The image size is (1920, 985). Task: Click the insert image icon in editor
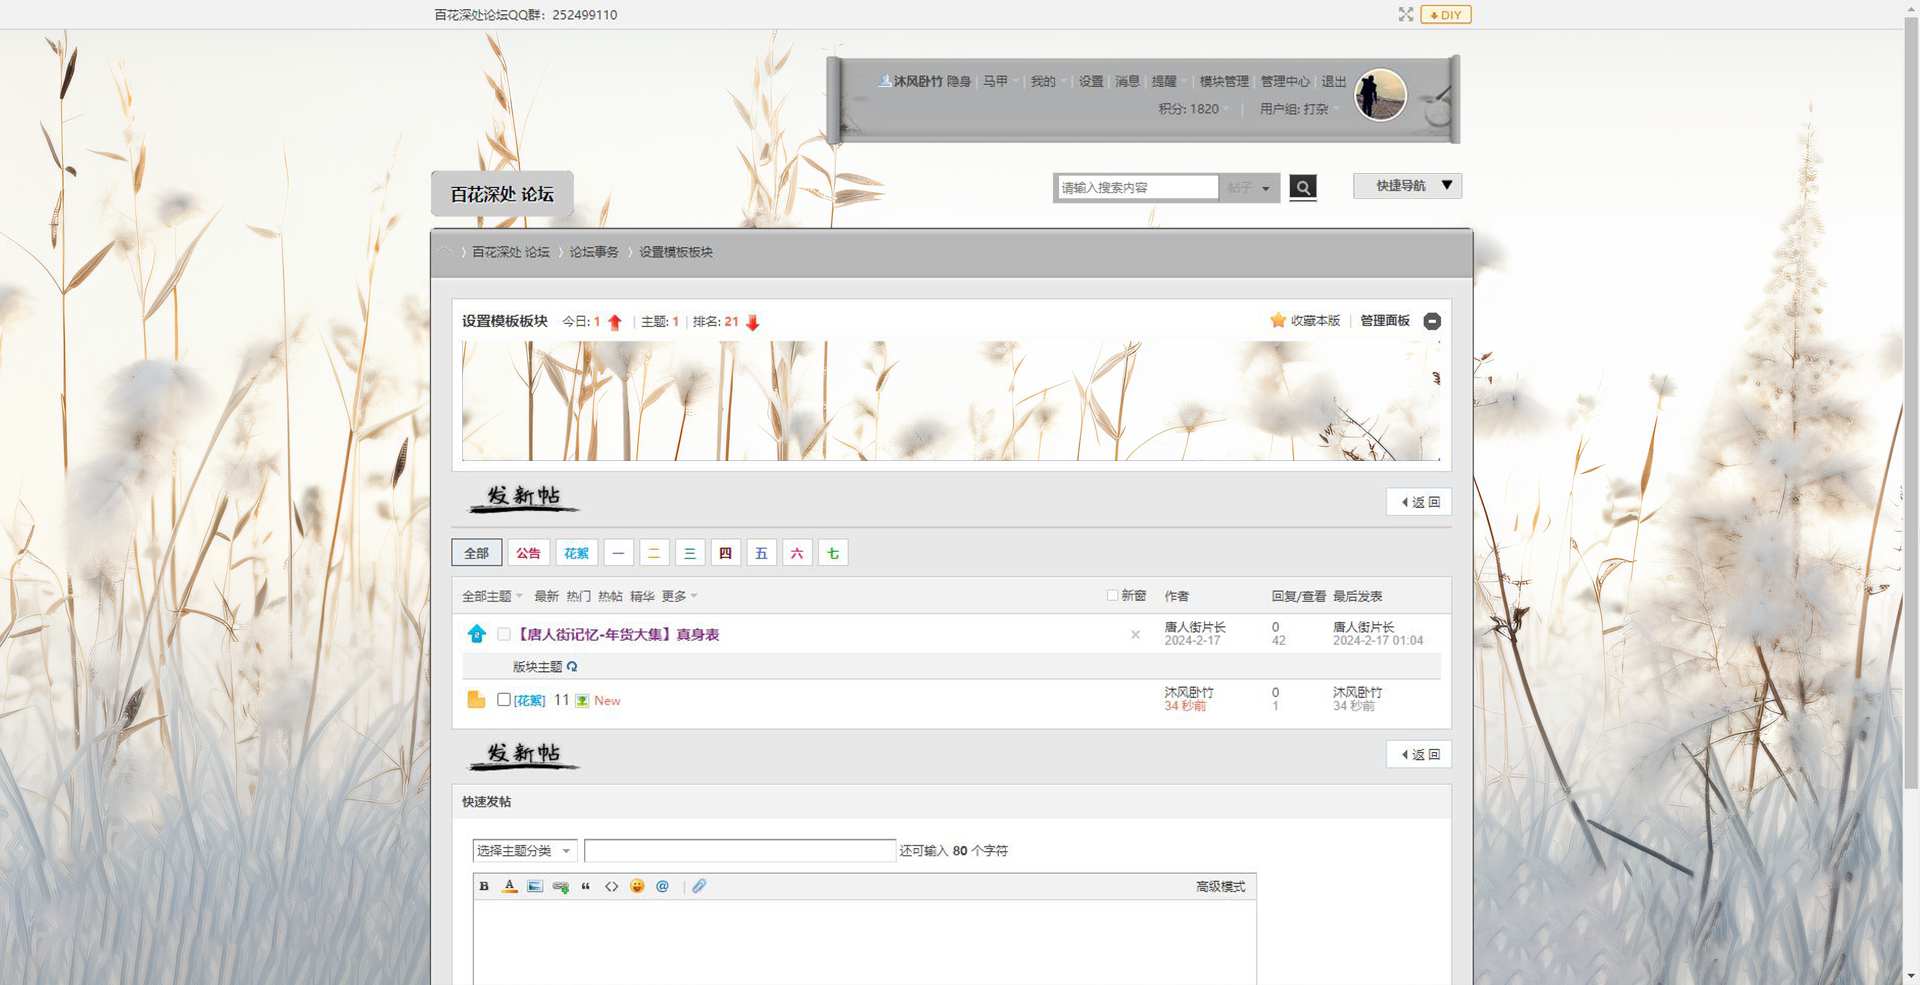pyautogui.click(x=535, y=886)
